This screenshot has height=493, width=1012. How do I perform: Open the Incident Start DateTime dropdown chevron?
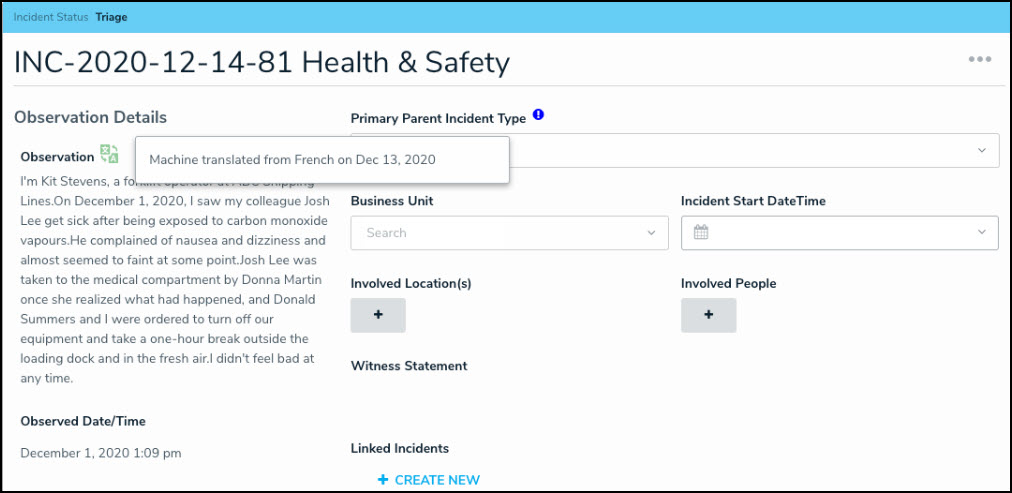(x=981, y=233)
